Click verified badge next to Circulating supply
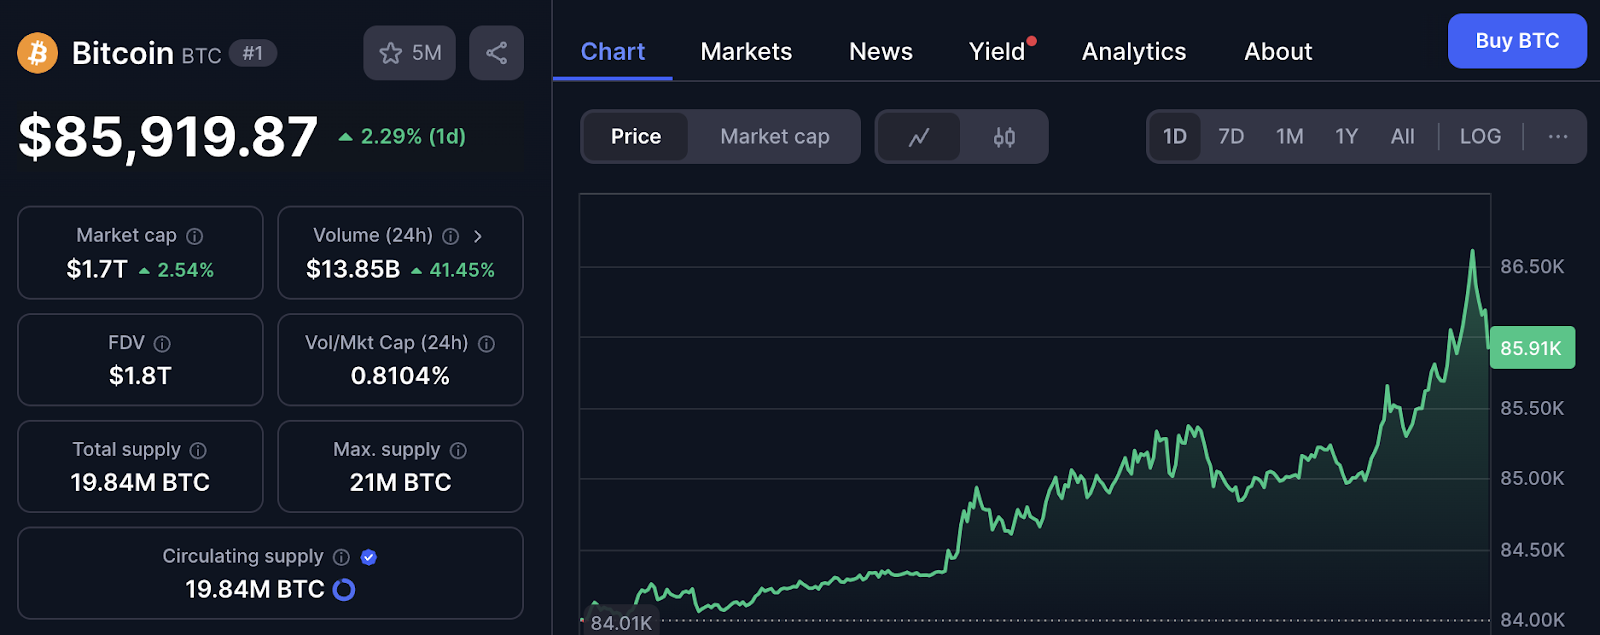 tap(369, 557)
